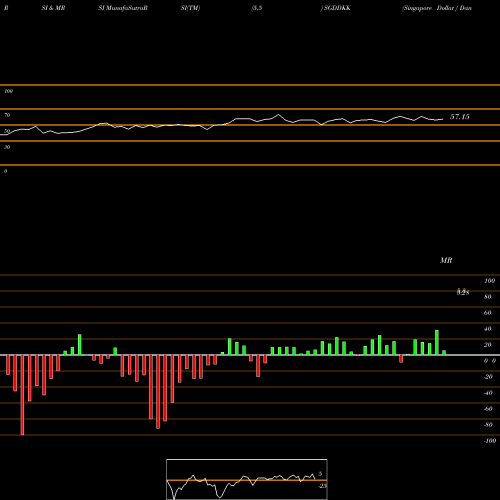This screenshot has height=500, width=500.
Task: Click the 'SI(TM)' header text
Action: [190, 8]
